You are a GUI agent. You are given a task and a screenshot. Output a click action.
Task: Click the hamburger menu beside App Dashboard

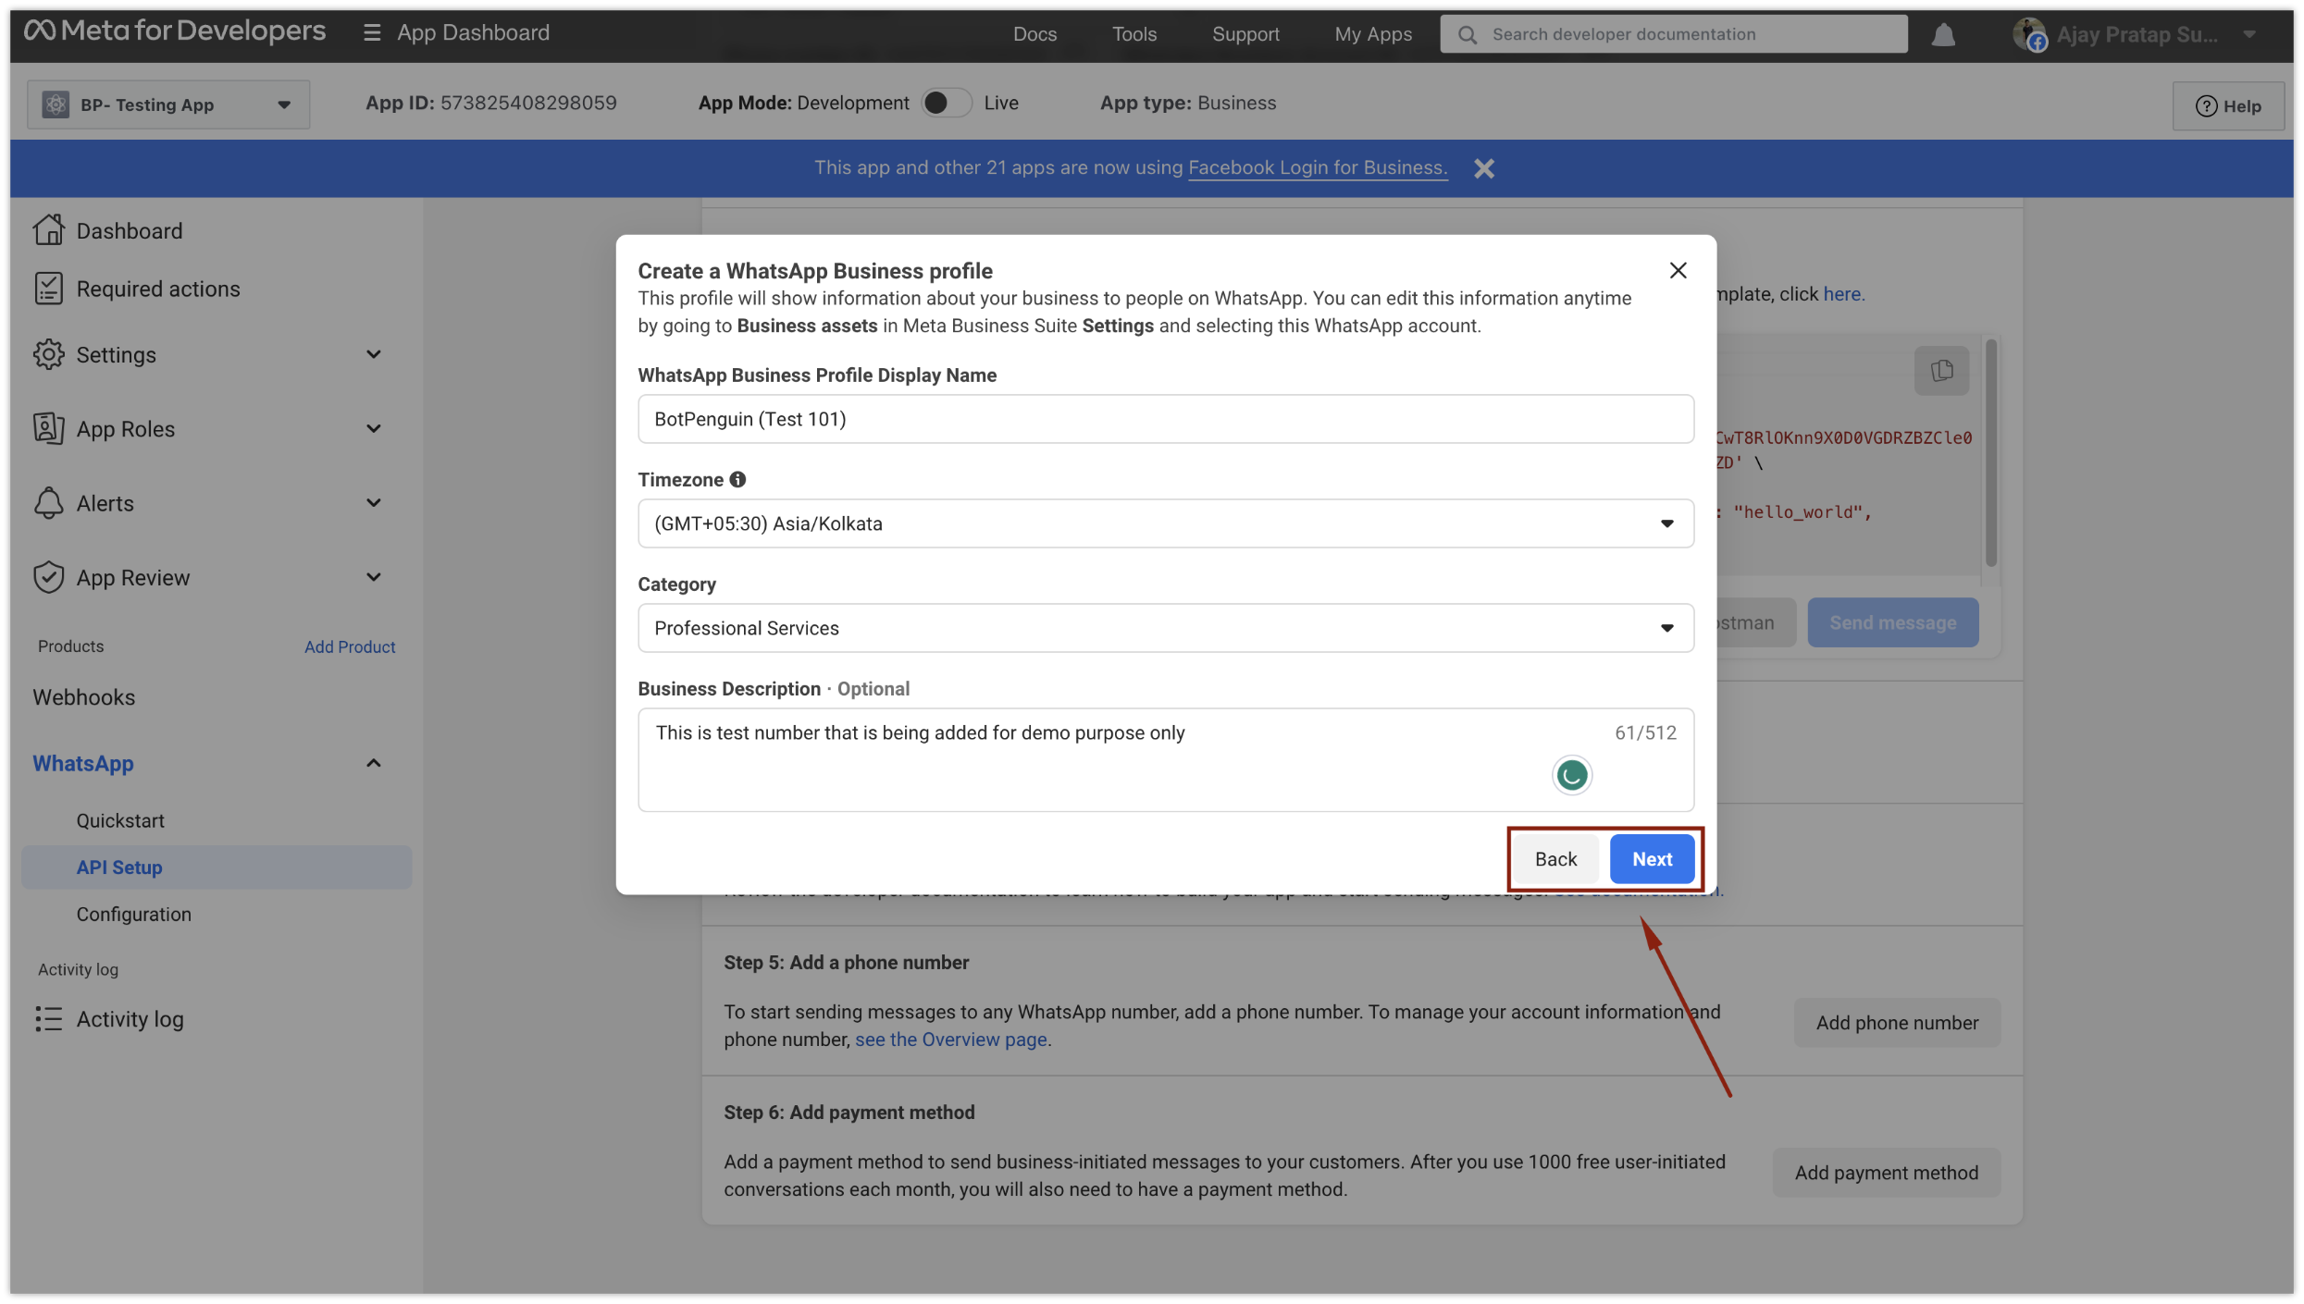point(371,33)
